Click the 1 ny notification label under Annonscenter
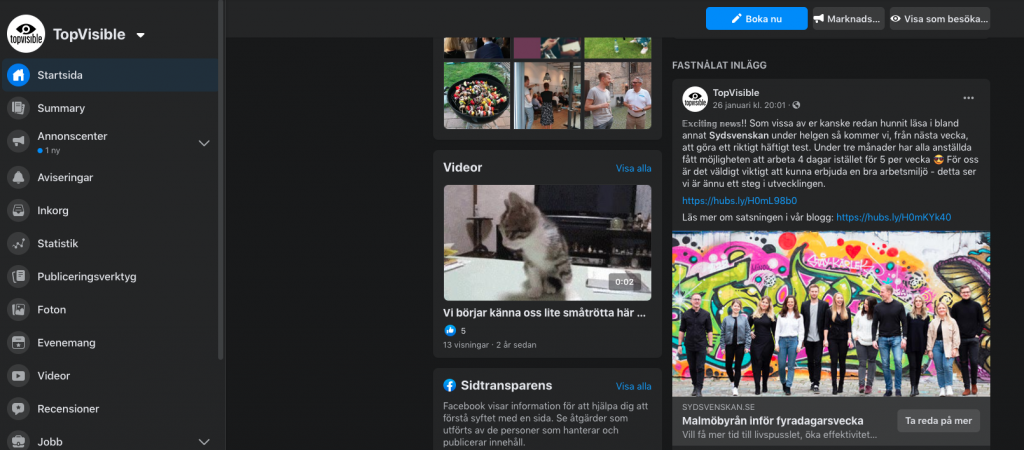Viewport: 1024px width, 450px height. (48, 150)
